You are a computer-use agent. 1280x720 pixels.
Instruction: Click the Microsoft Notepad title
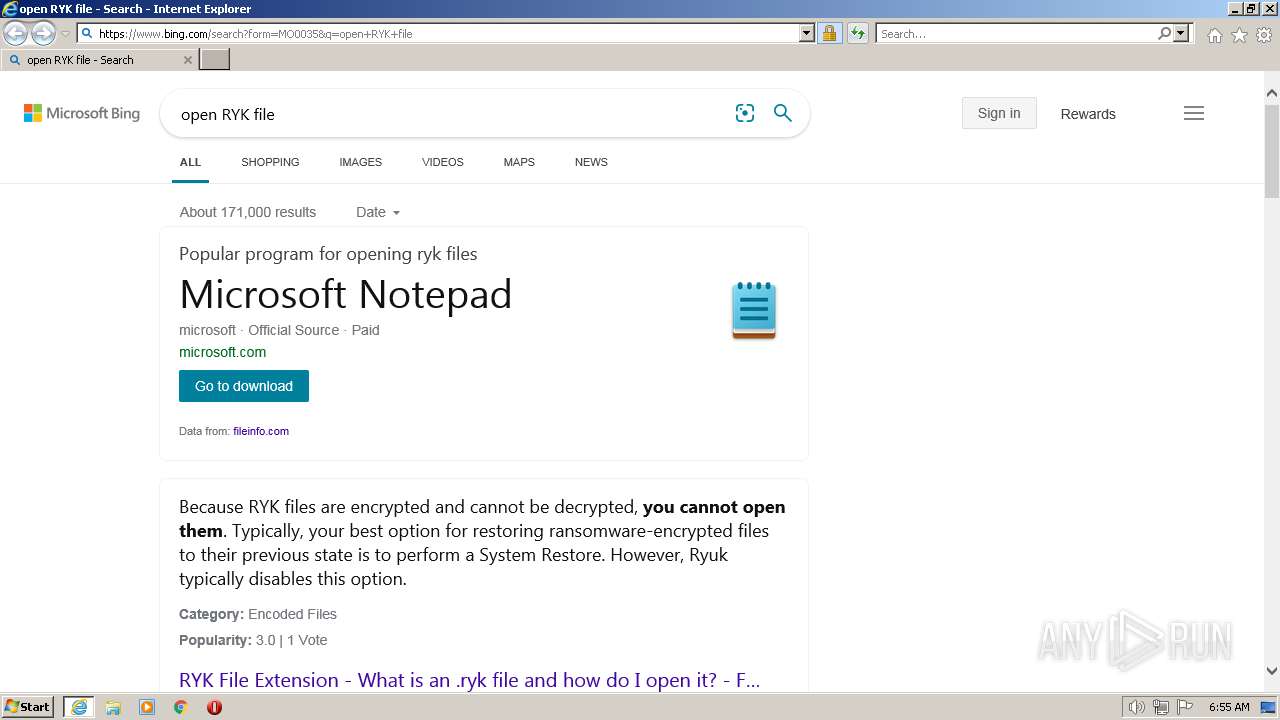(x=346, y=294)
